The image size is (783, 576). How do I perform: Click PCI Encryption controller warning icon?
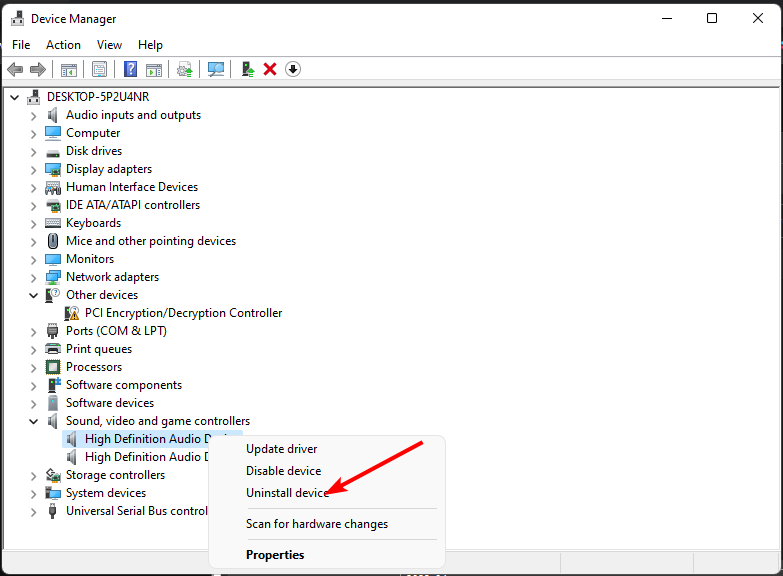[72, 313]
